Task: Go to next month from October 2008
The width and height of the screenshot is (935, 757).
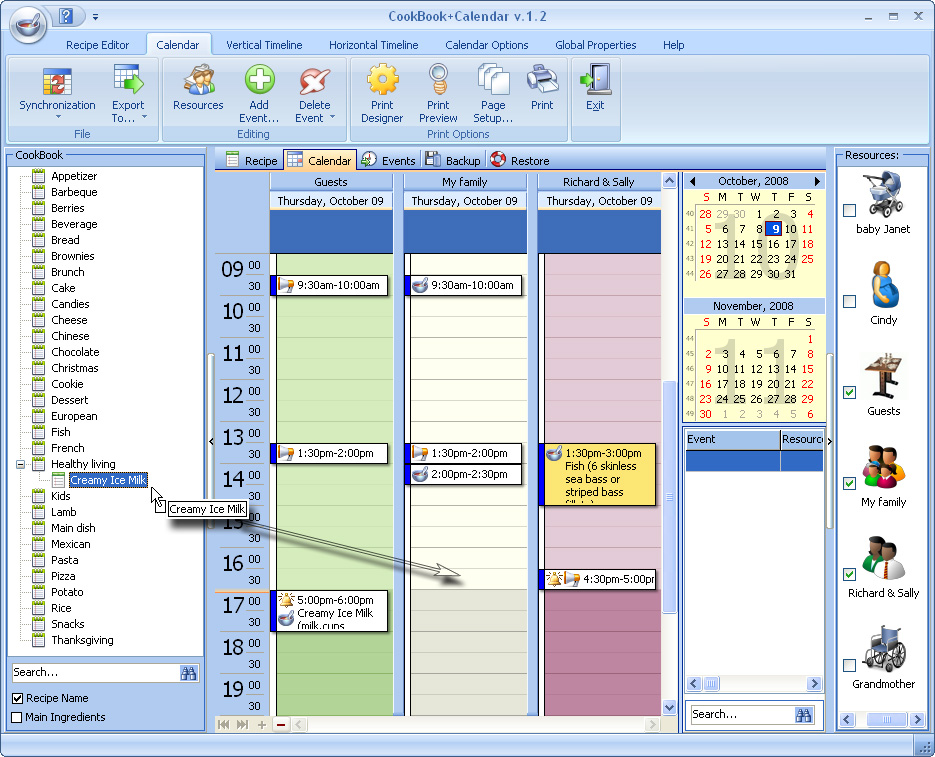Action: tap(818, 181)
